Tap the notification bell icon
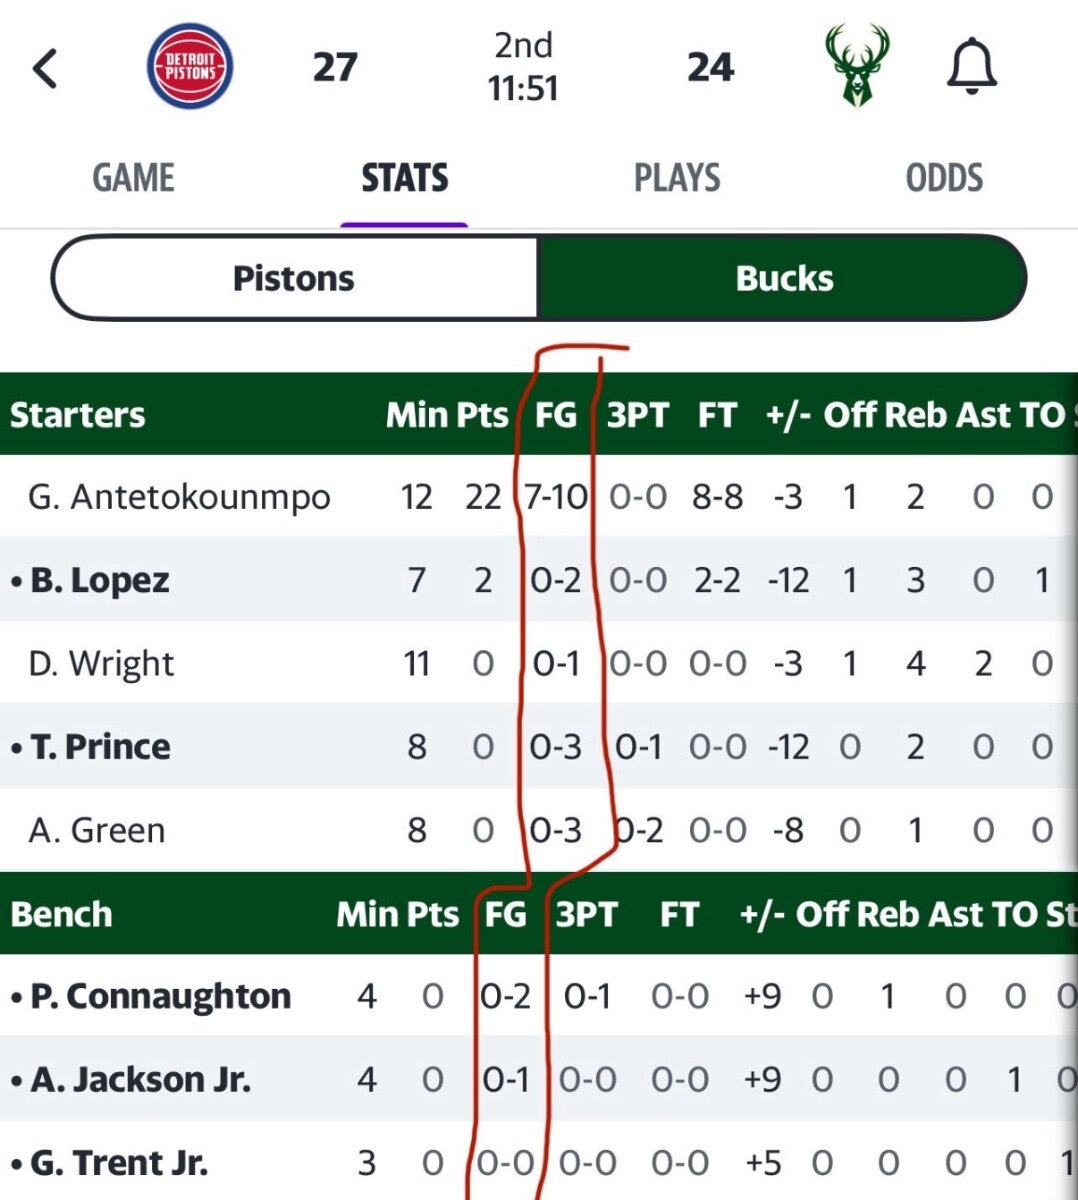Screen dimensions: 1078x1200 tap(971, 68)
